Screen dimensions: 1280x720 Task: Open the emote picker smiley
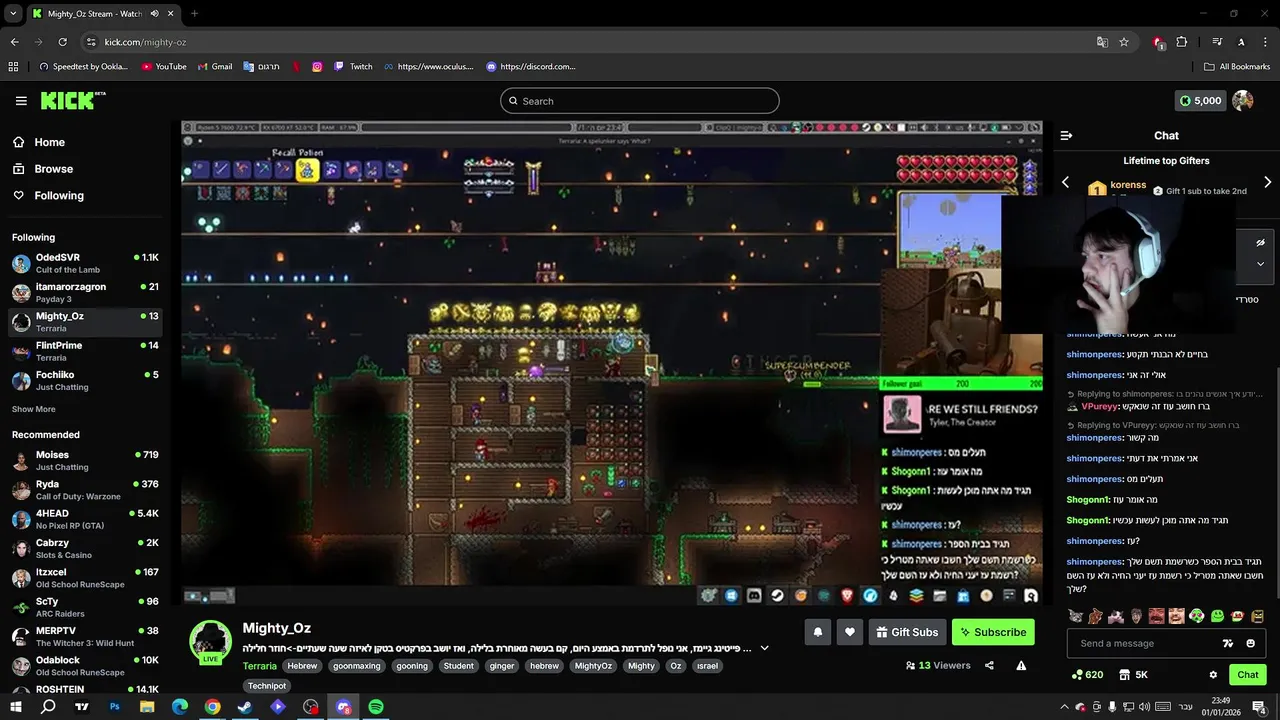coord(1250,643)
